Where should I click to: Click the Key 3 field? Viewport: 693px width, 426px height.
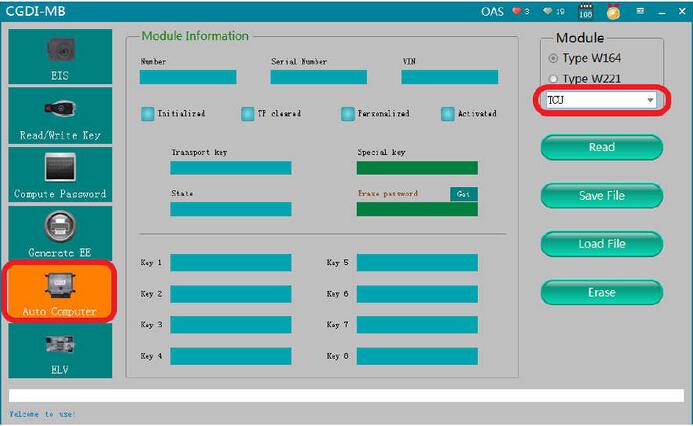click(231, 325)
